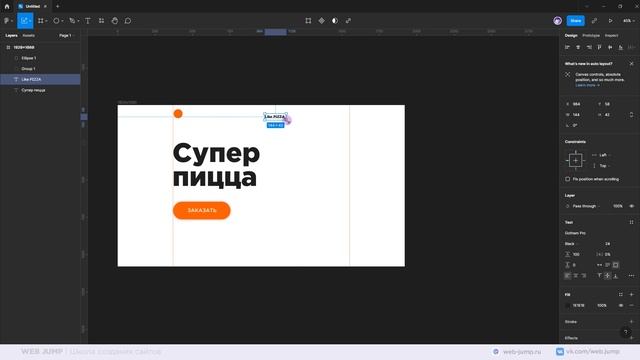Viewport: 640px width, 360px height.
Task: Switch to the Prototype tab
Action: click(591, 36)
